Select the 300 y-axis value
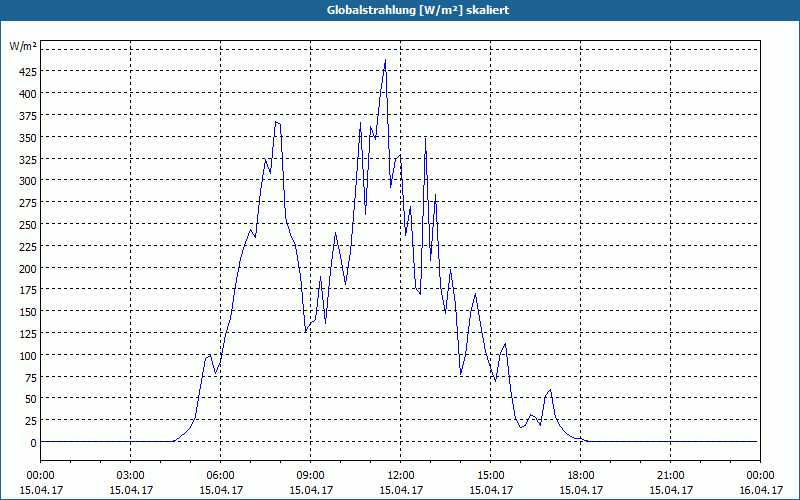This screenshot has width=800, height=500. [x=27, y=181]
